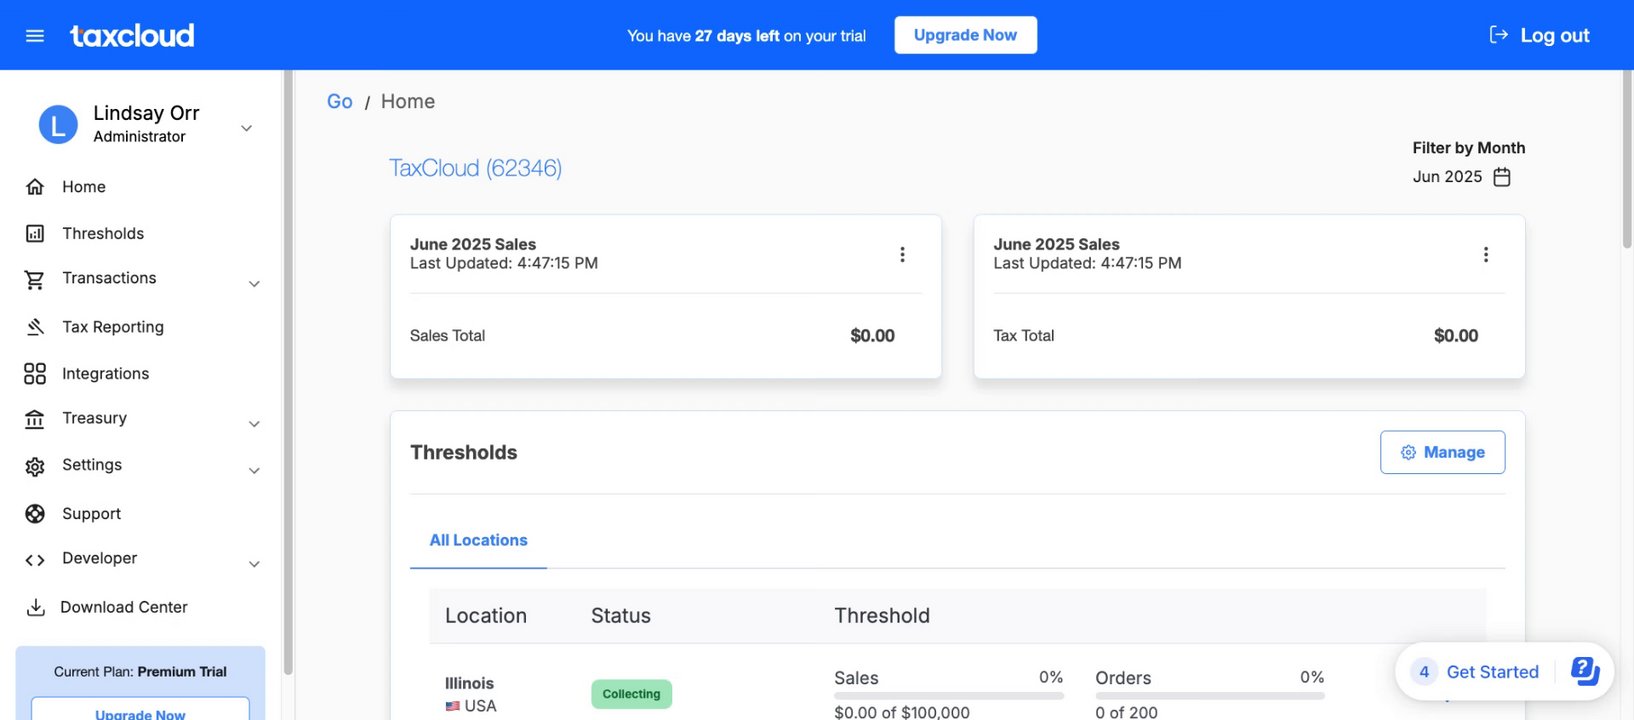Click the Sales Total $0.00 value
Screen dimensions: 1634x720
(872, 336)
